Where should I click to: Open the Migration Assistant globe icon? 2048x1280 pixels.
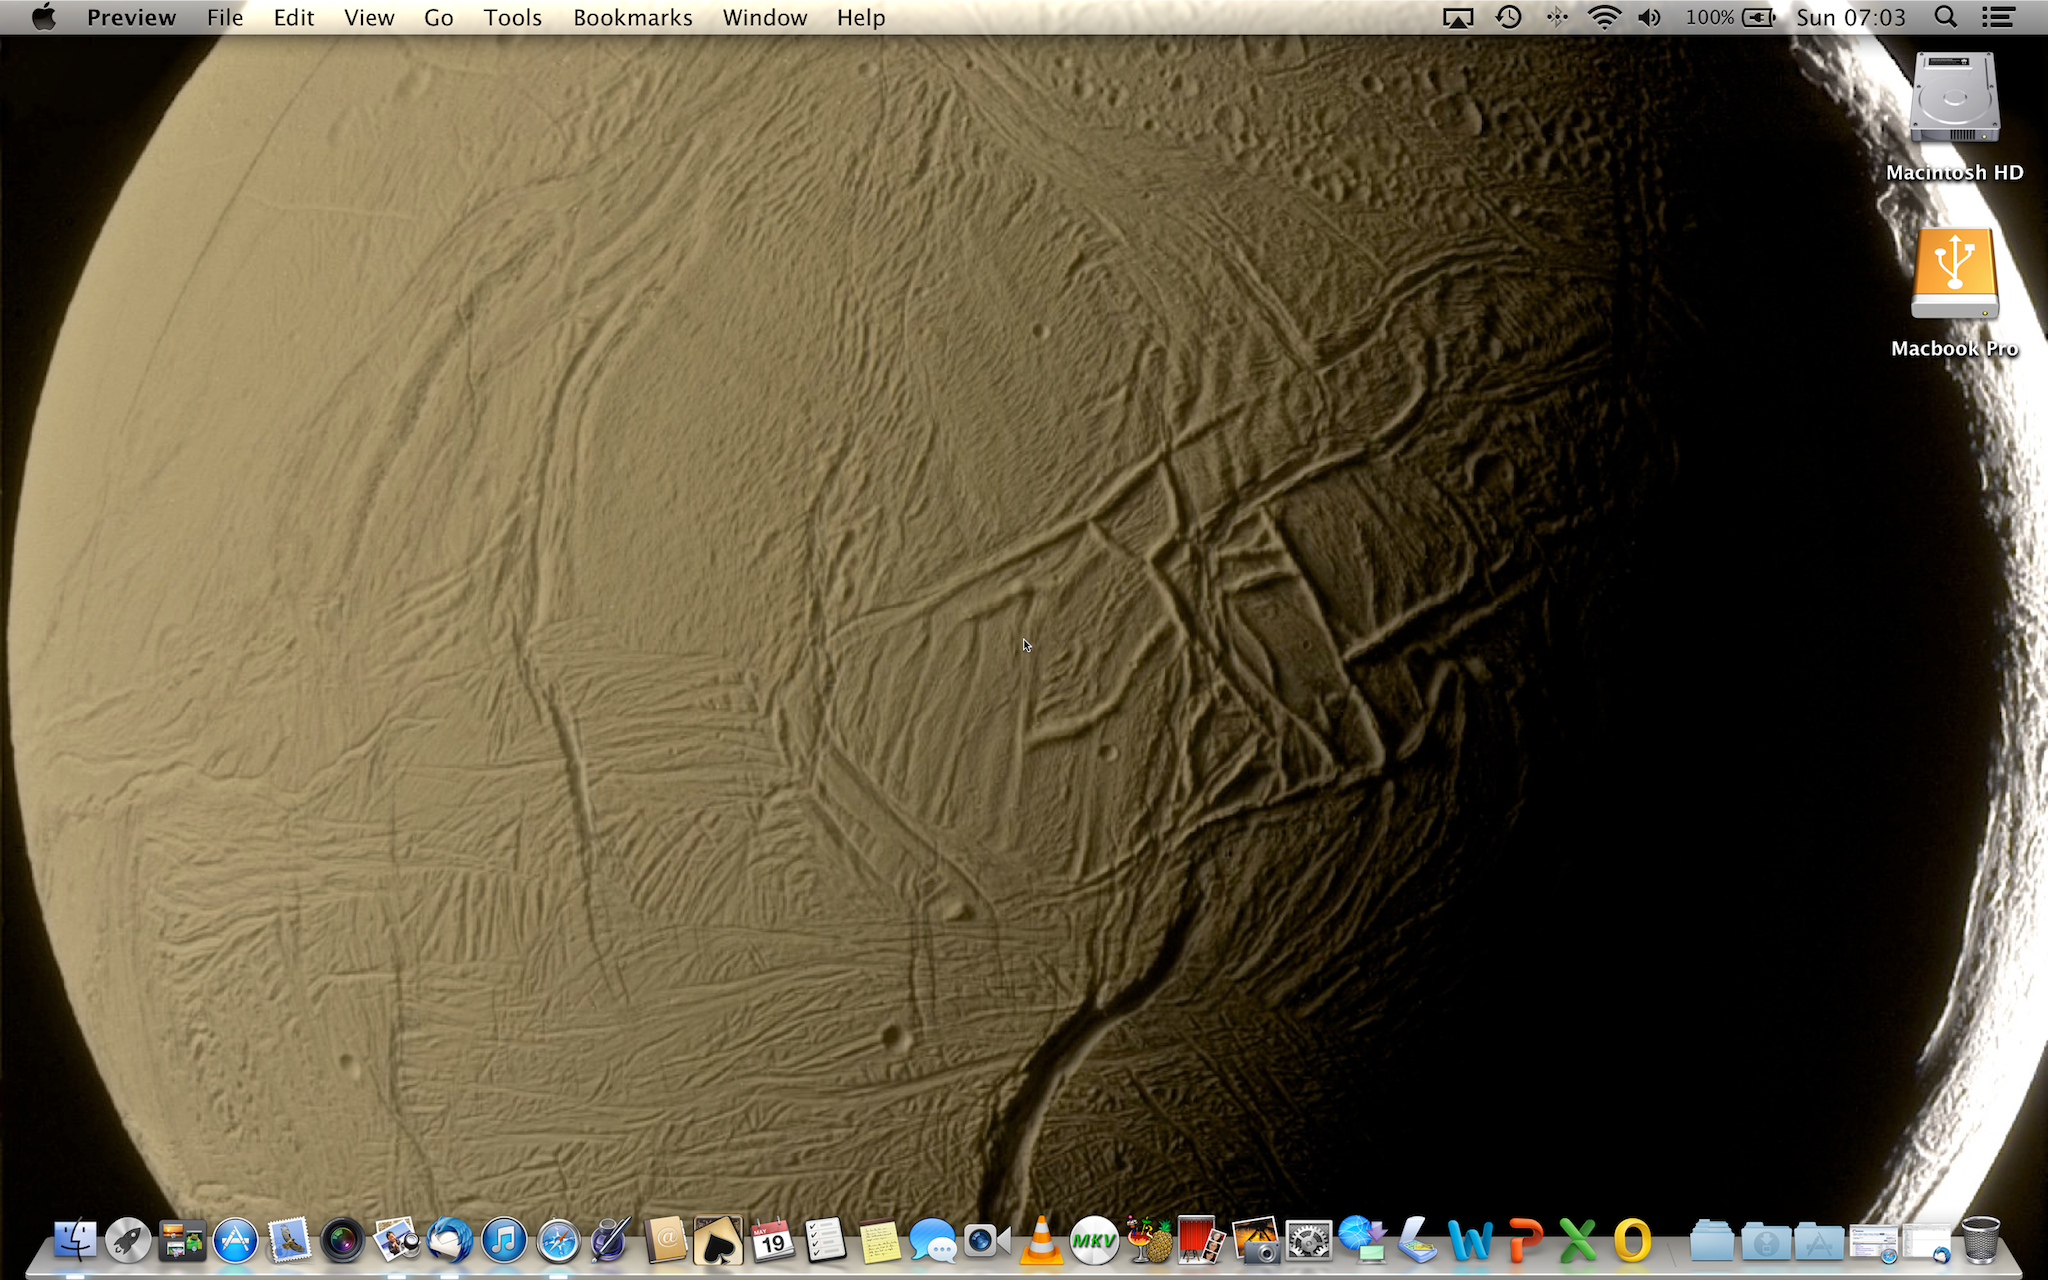point(1363,1241)
